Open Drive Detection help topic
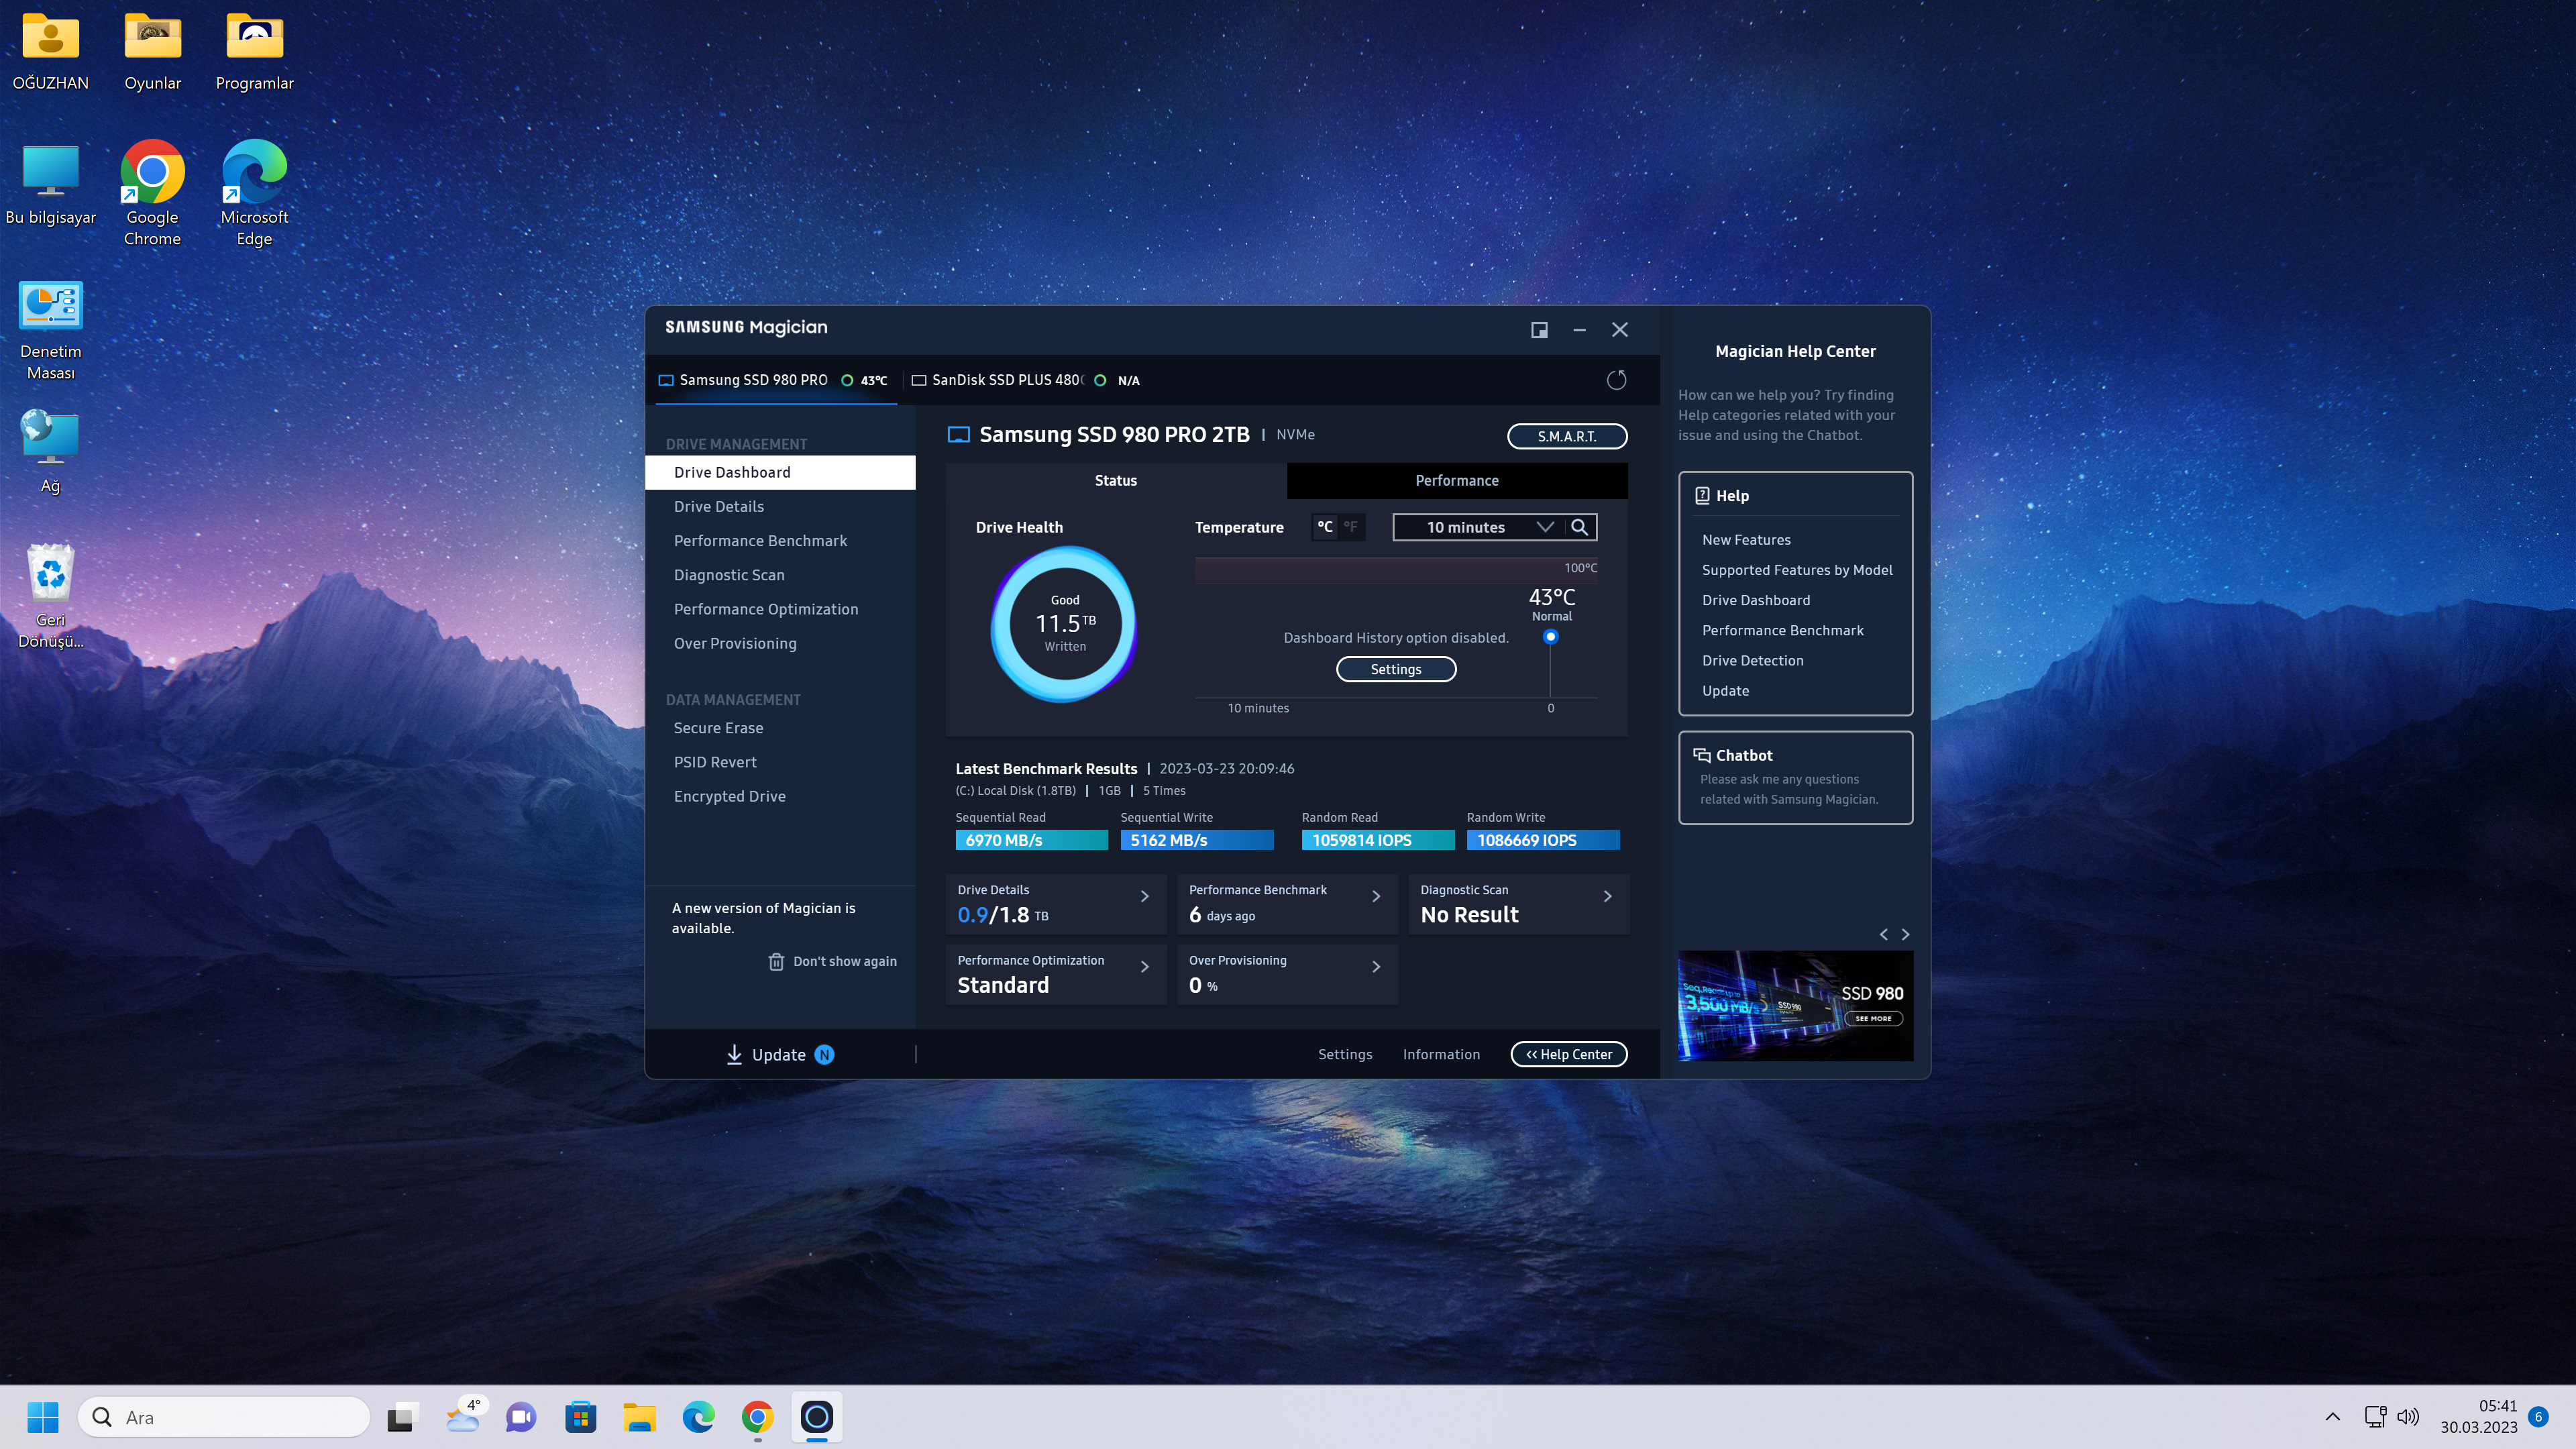 [x=1752, y=660]
